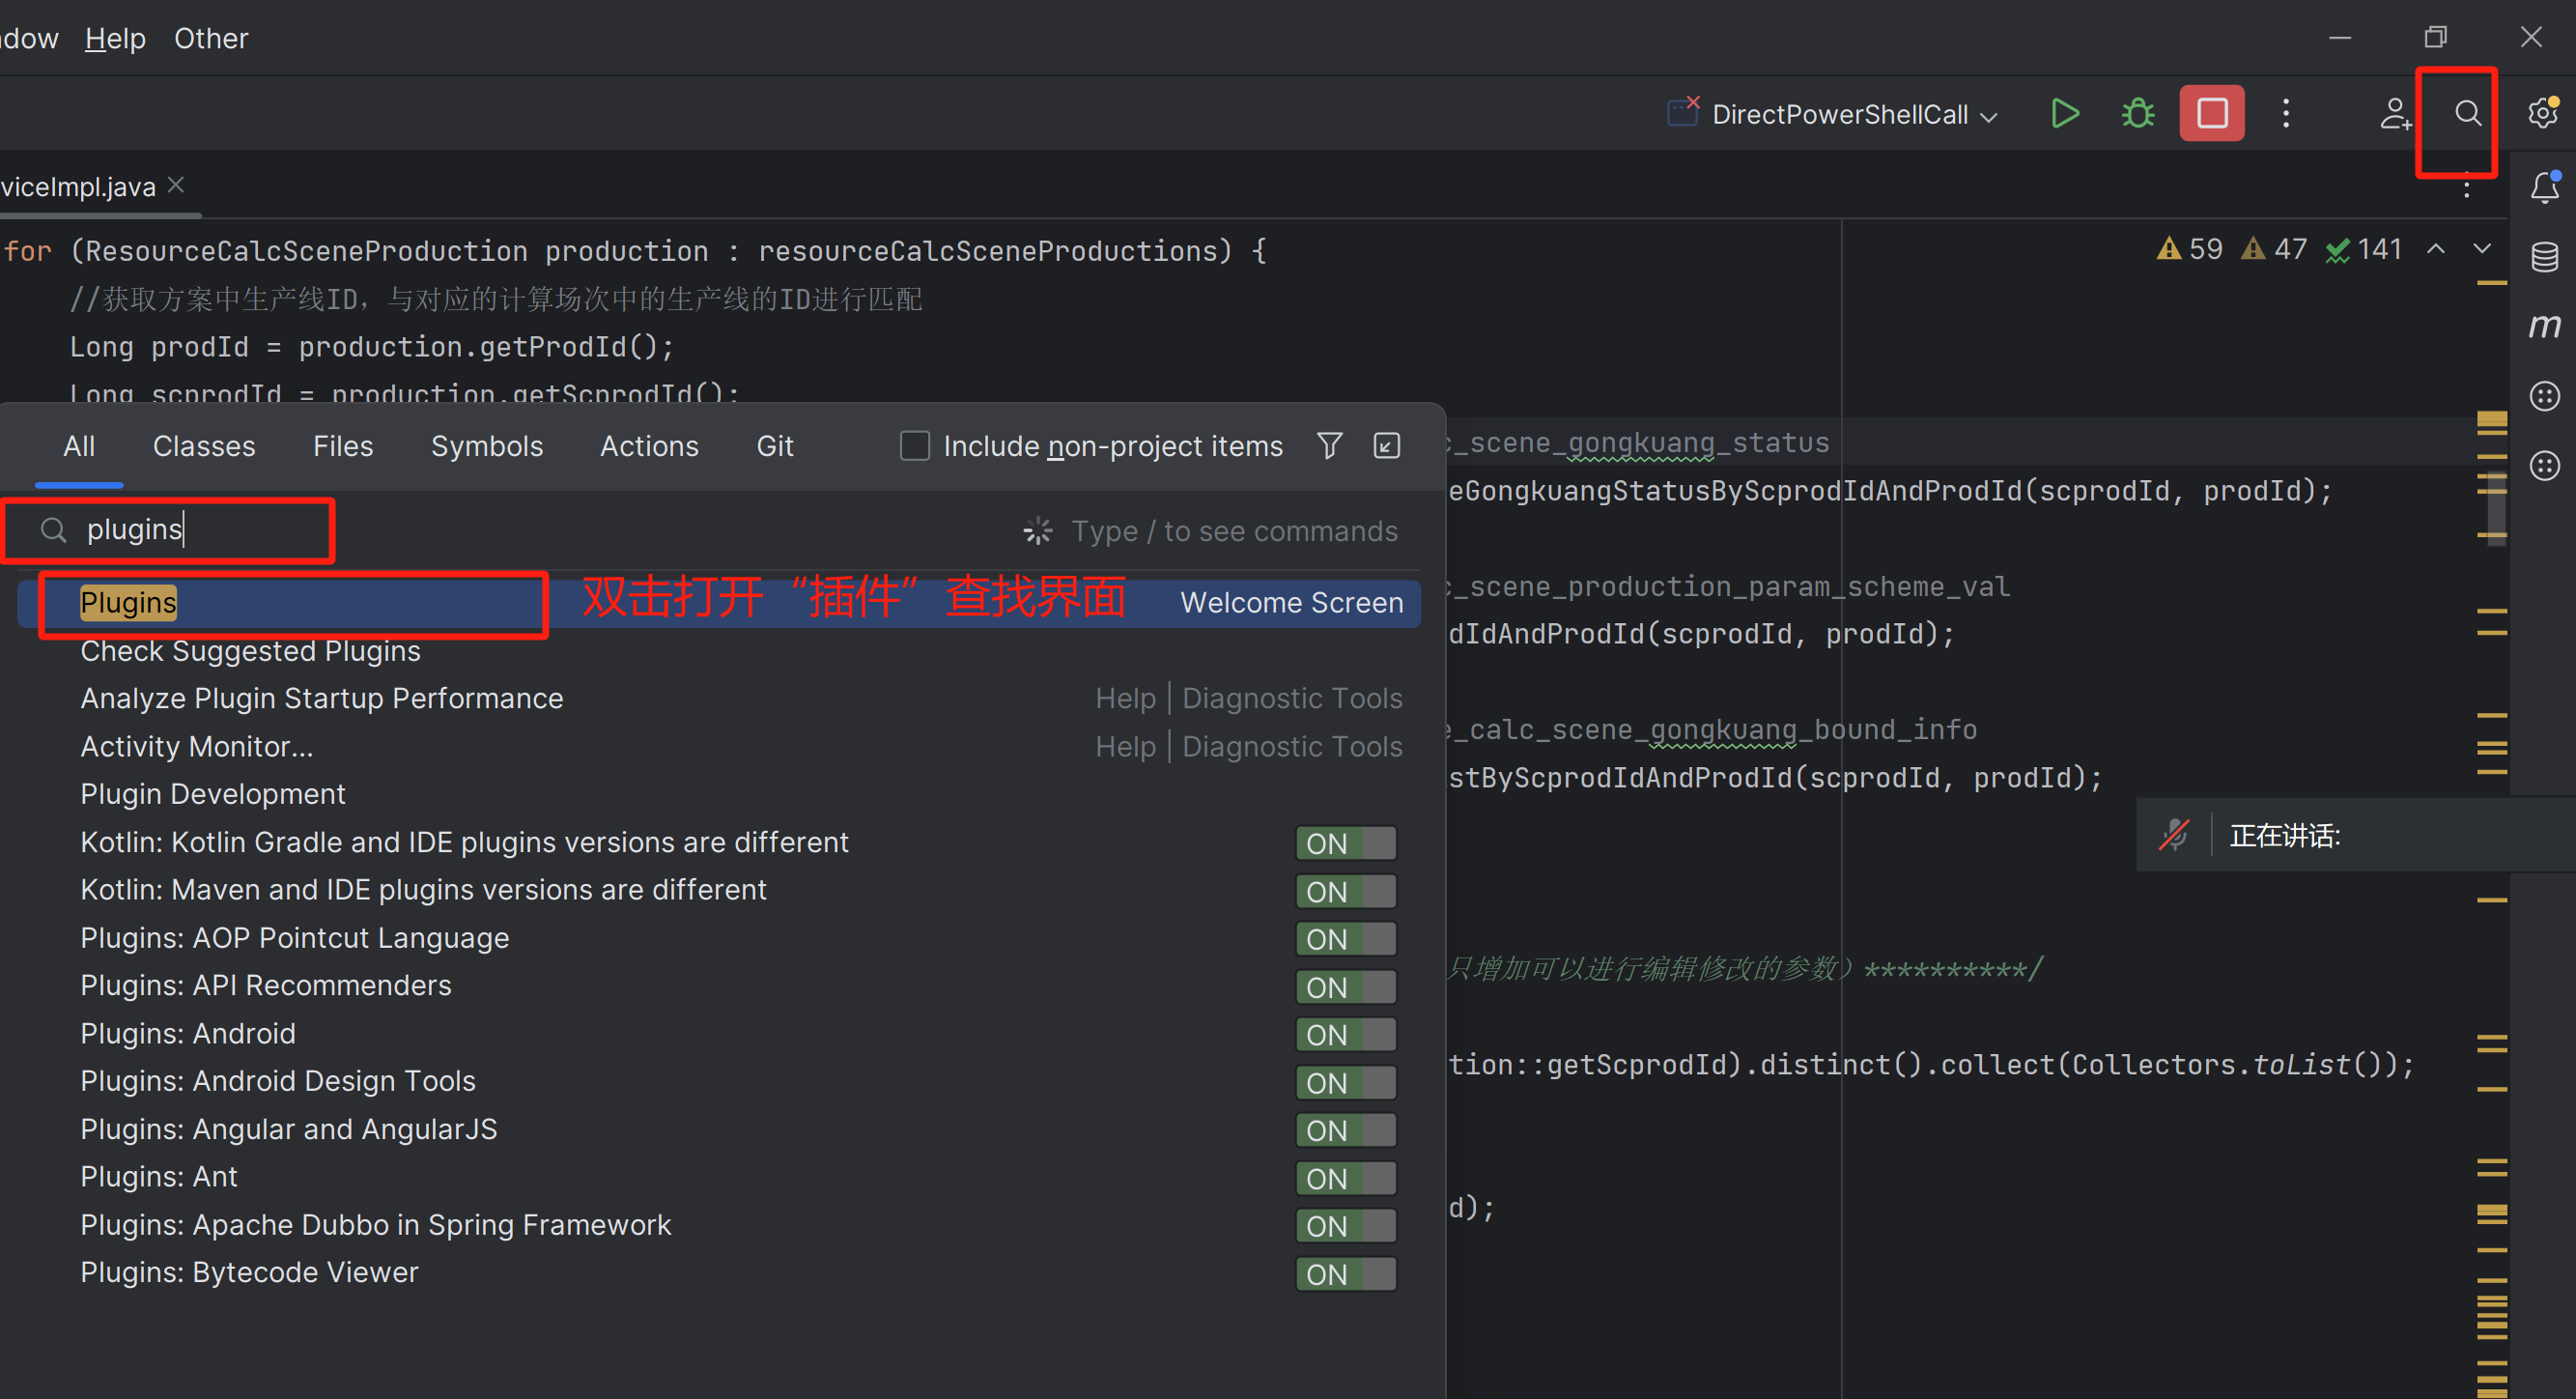Turn off Plugins: Android toggle

tap(1345, 1034)
